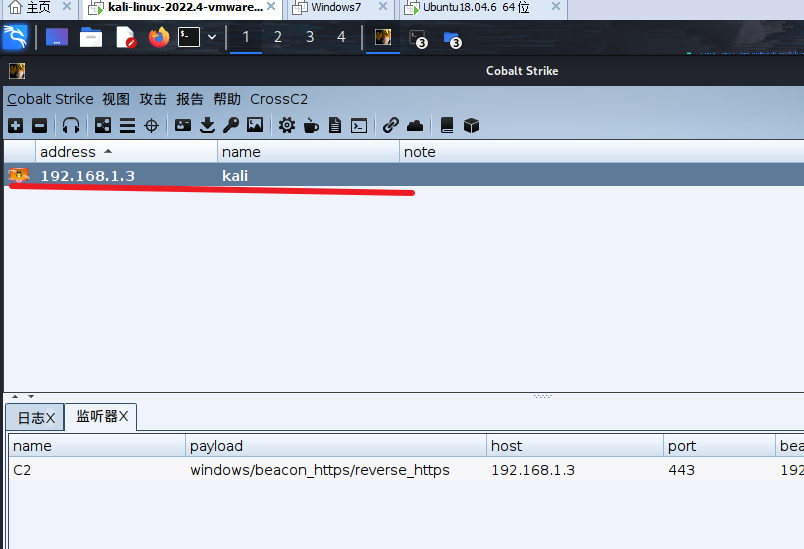
Task: Show the targets crosshair view icon
Action: (151, 126)
